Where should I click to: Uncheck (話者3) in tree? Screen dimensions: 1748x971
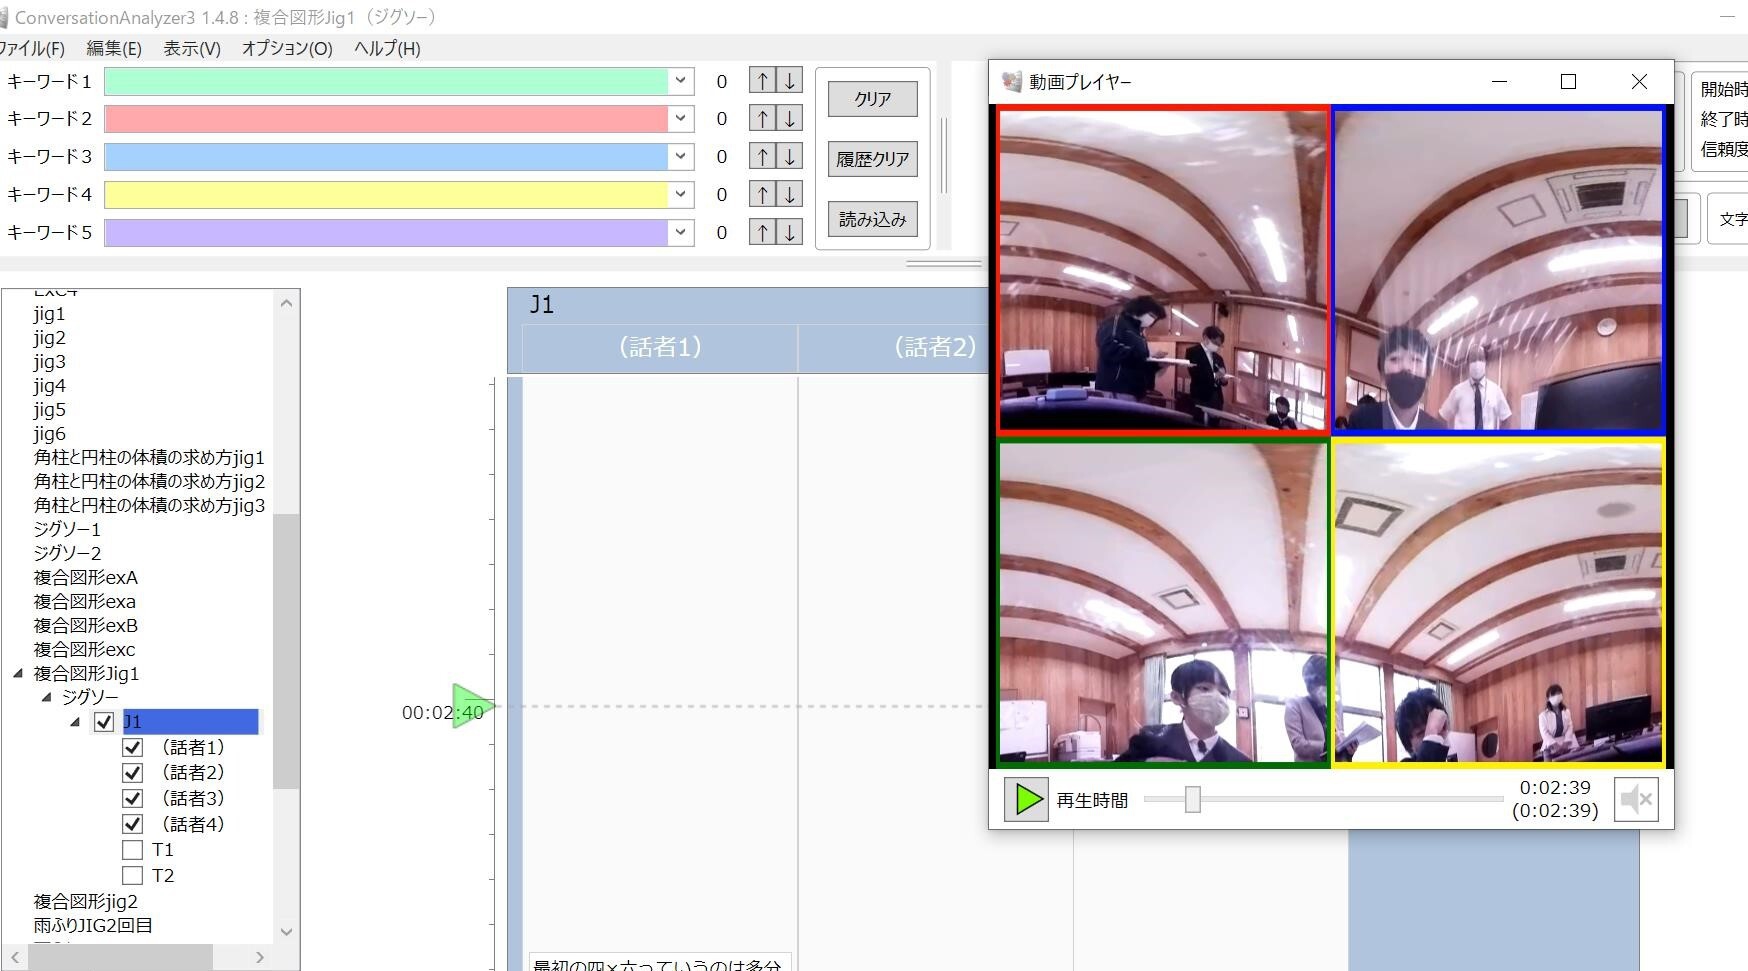coord(132,798)
